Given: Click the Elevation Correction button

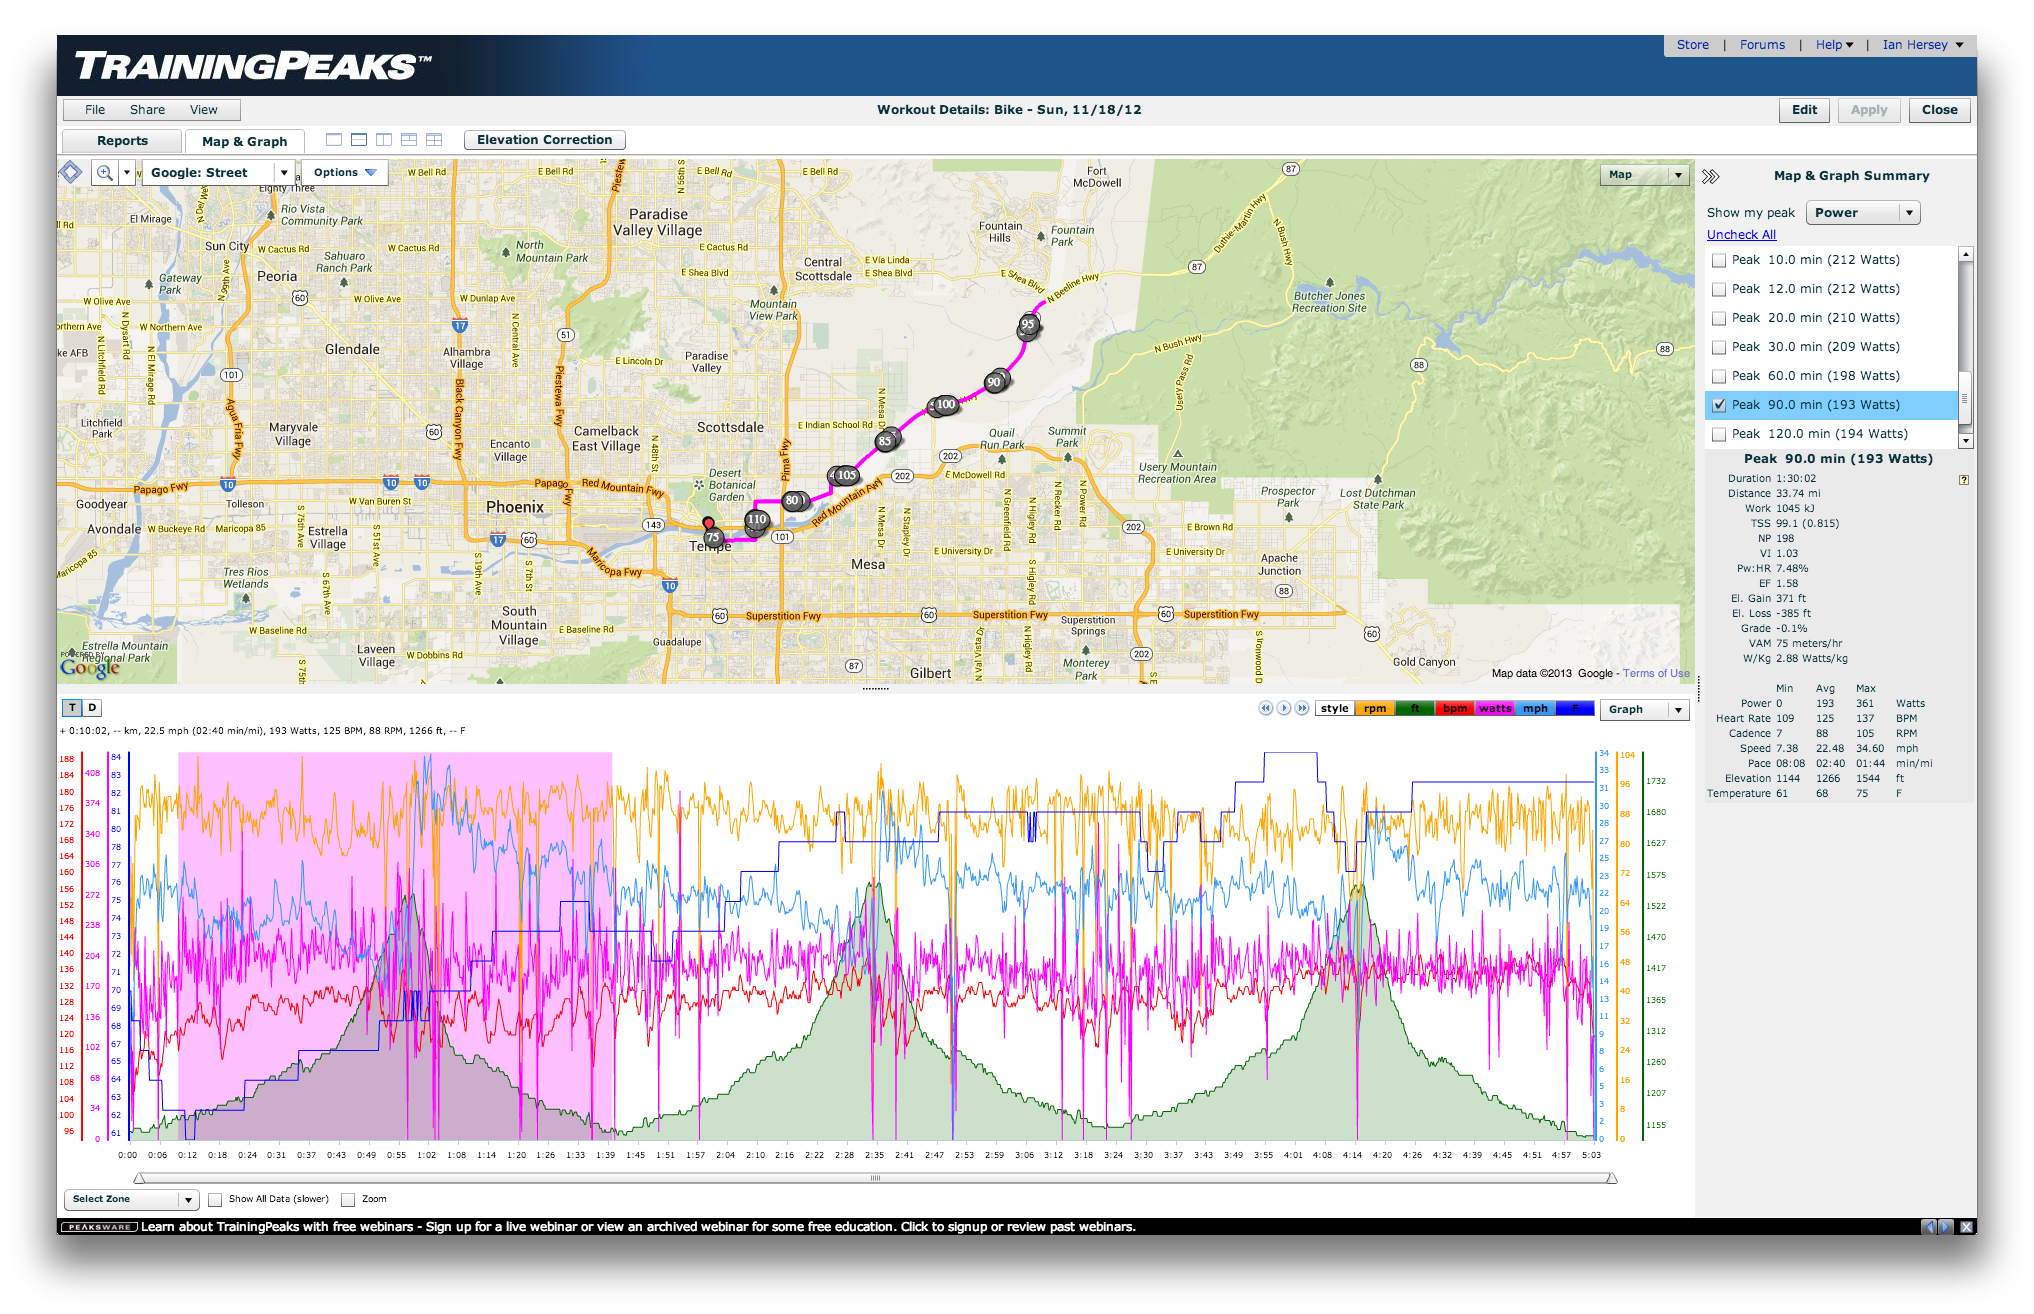Looking at the screenshot, I should (544, 140).
